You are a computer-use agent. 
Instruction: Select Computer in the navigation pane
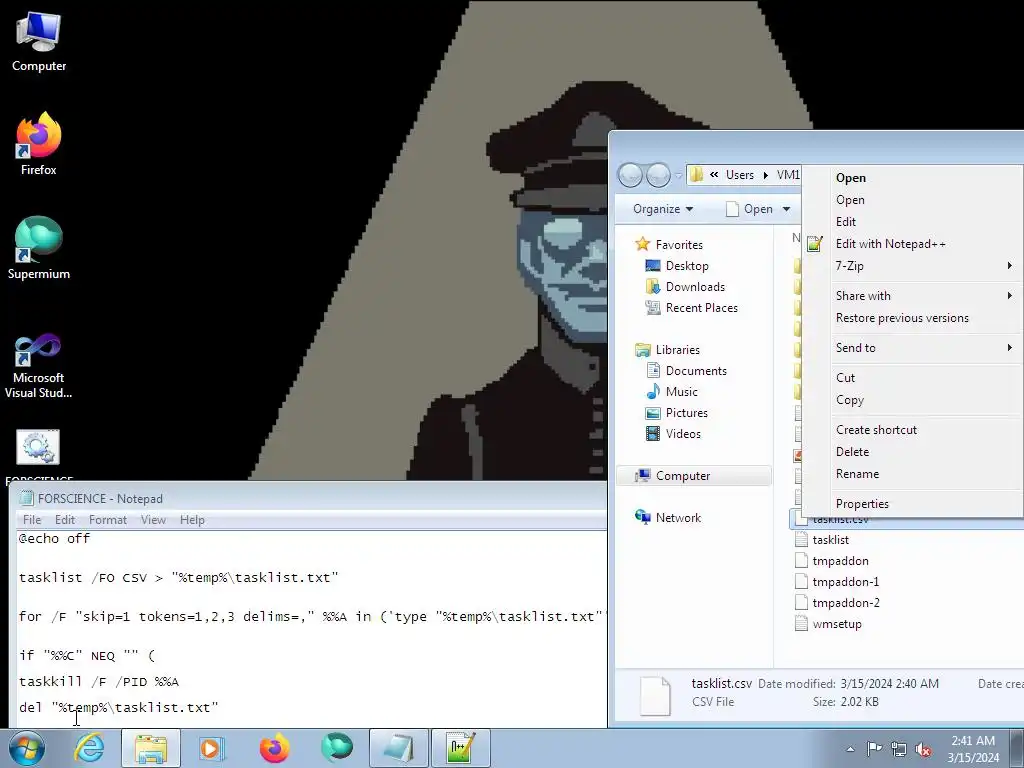694,476
